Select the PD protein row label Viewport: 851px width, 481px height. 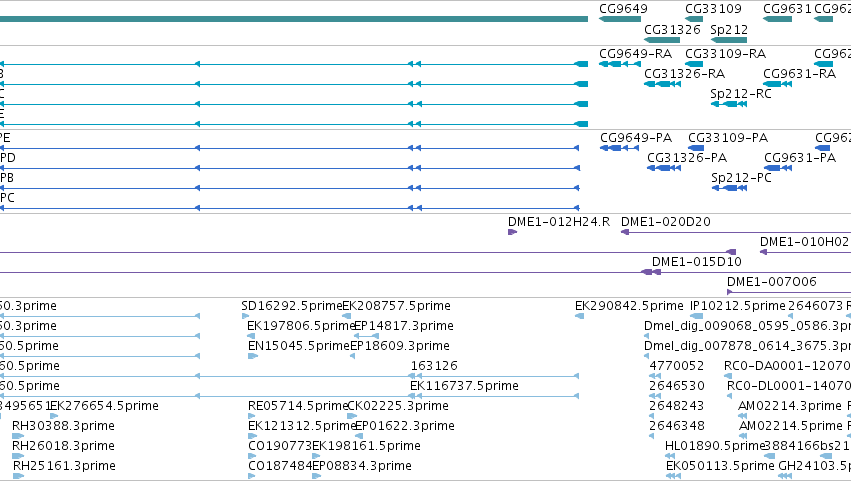pyautogui.click(x=8, y=158)
